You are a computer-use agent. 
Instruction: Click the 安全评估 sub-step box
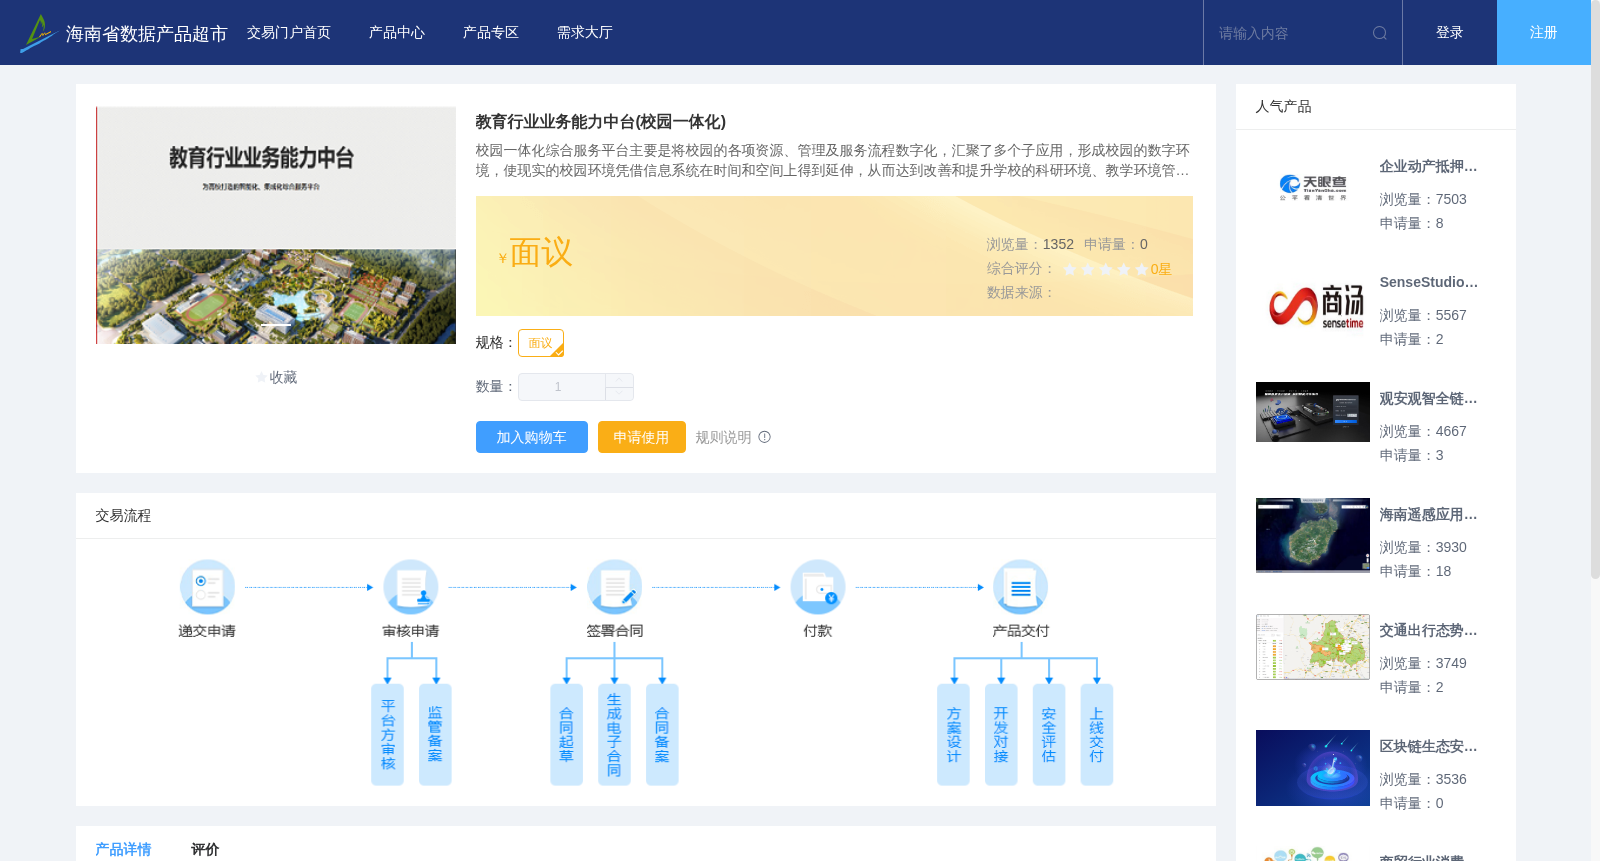click(1049, 735)
